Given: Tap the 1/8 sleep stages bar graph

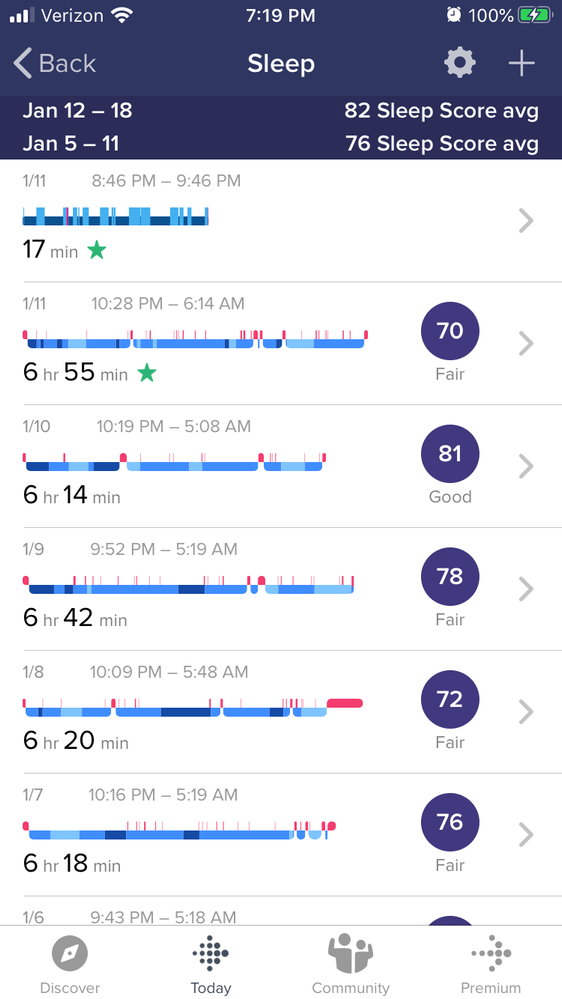Looking at the screenshot, I should [x=193, y=707].
